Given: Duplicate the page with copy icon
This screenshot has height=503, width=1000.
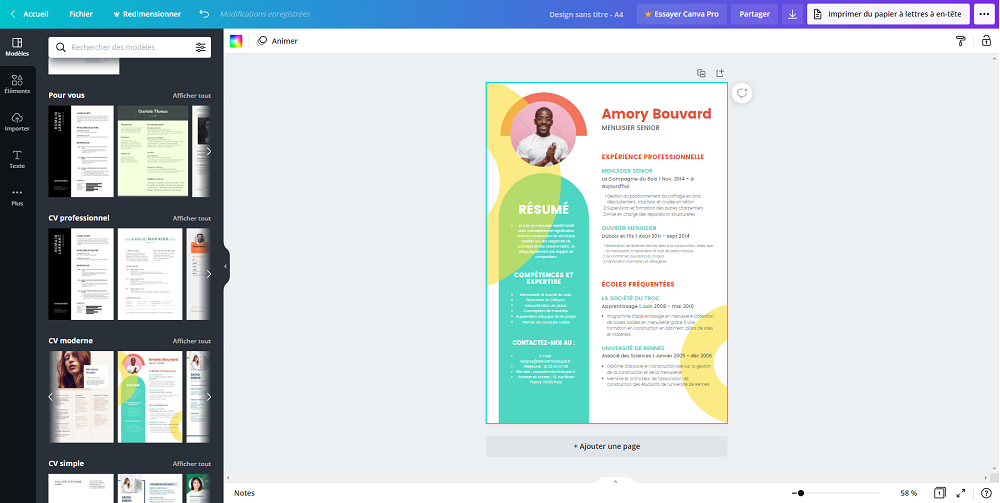Looking at the screenshot, I should coord(701,73).
